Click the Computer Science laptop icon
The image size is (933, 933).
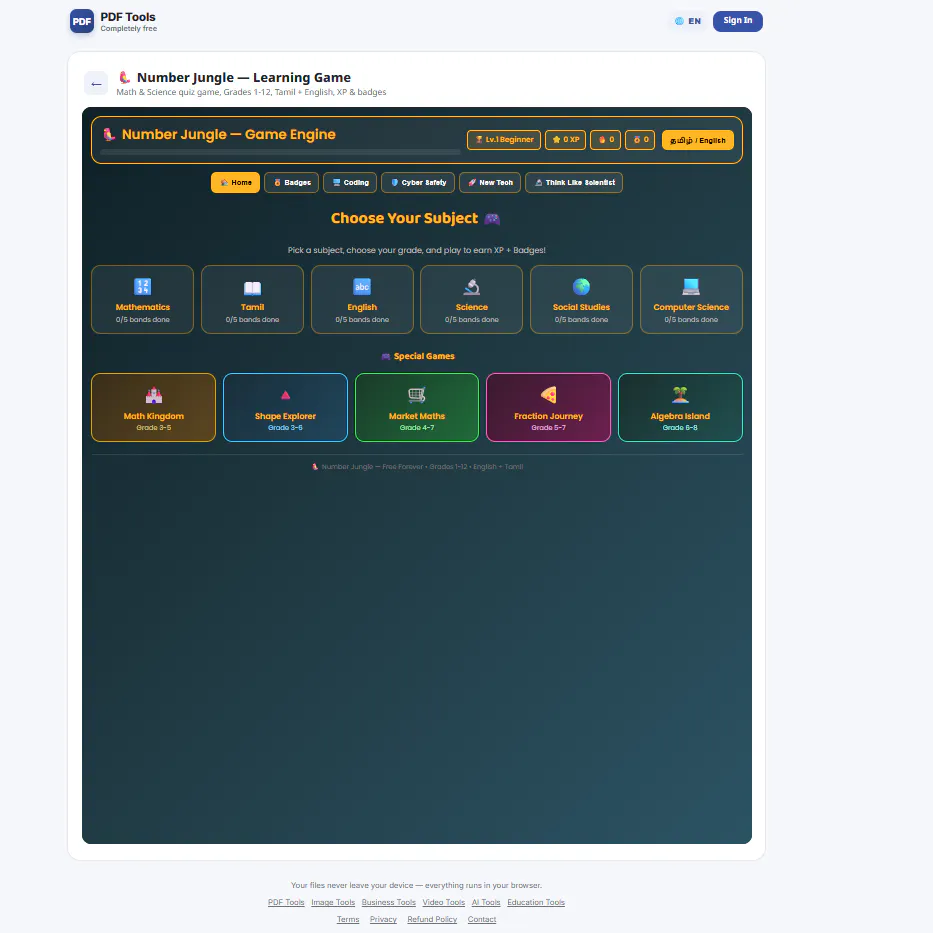click(x=691, y=287)
